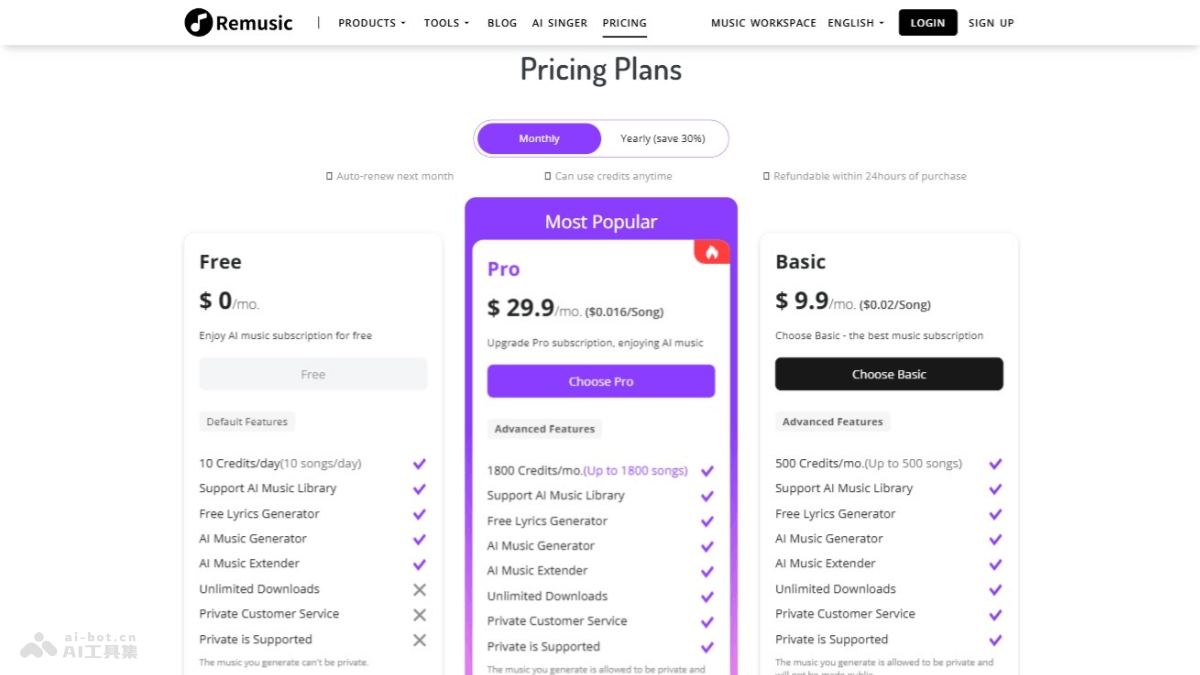Viewport: 1200px width, 675px height.
Task: Click the X icon beside Private is Supported in Free plan
Action: [419, 640]
